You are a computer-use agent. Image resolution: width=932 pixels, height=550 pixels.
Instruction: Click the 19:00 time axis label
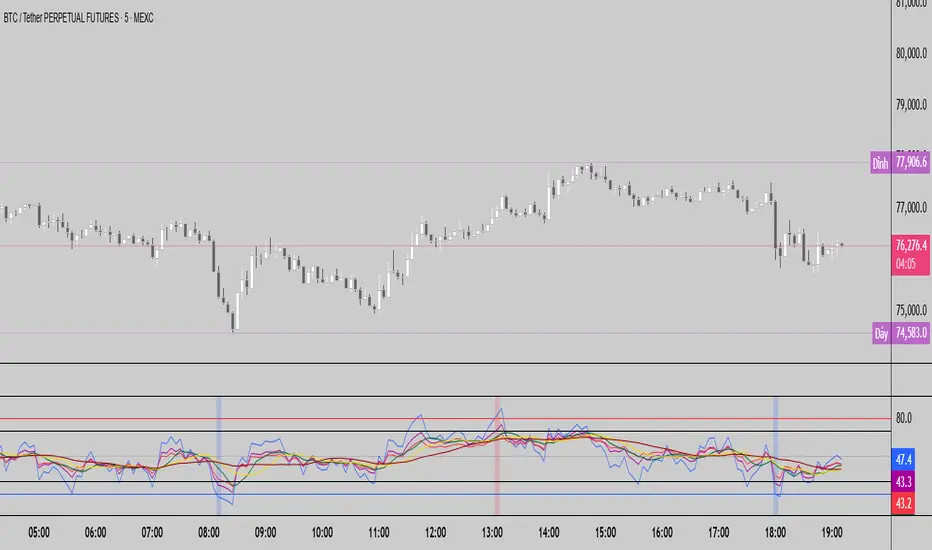tap(832, 533)
